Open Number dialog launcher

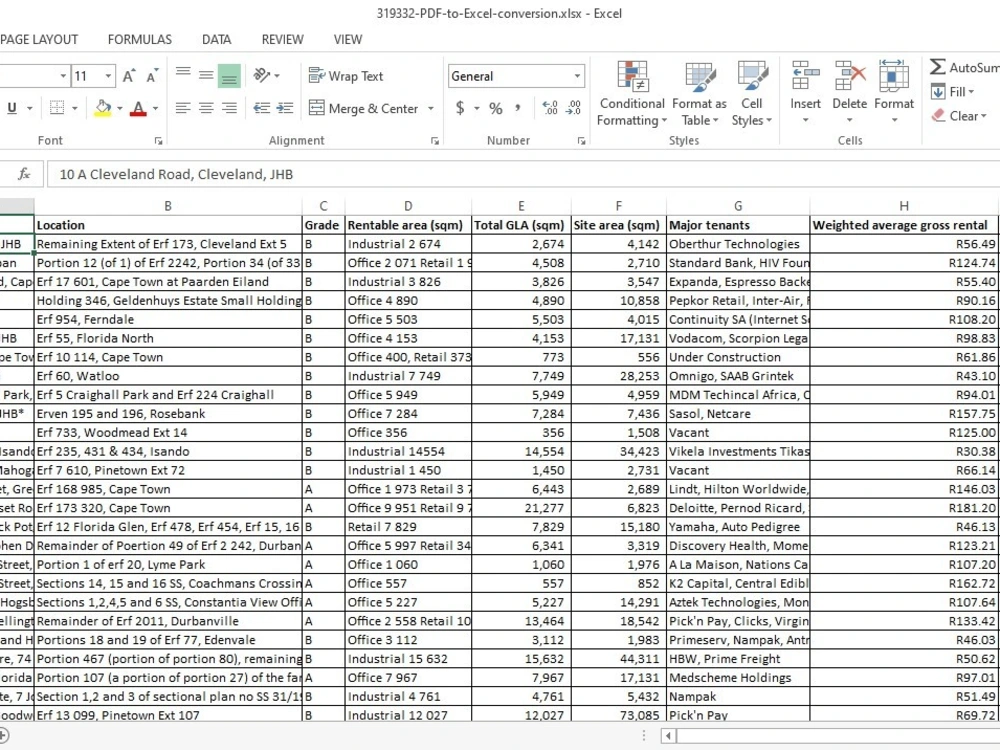(582, 141)
